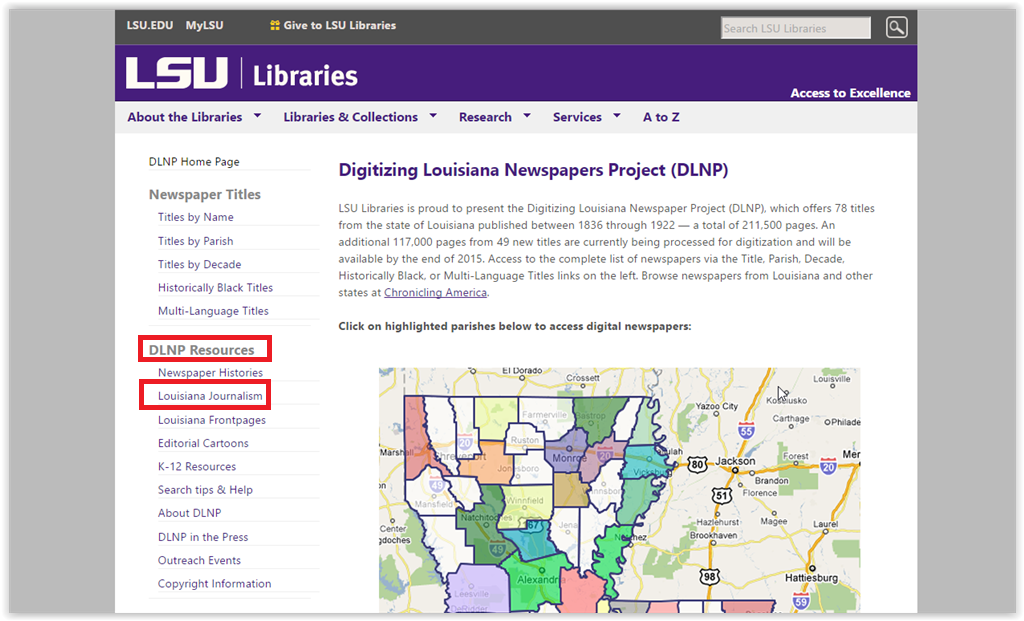The image size is (1024, 621).
Task: Click DLNP Resources heading
Action: (x=201, y=349)
